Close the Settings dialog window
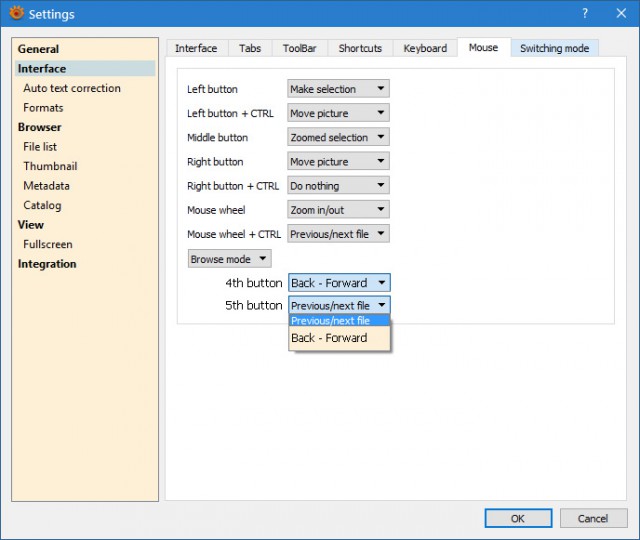 tap(621, 13)
